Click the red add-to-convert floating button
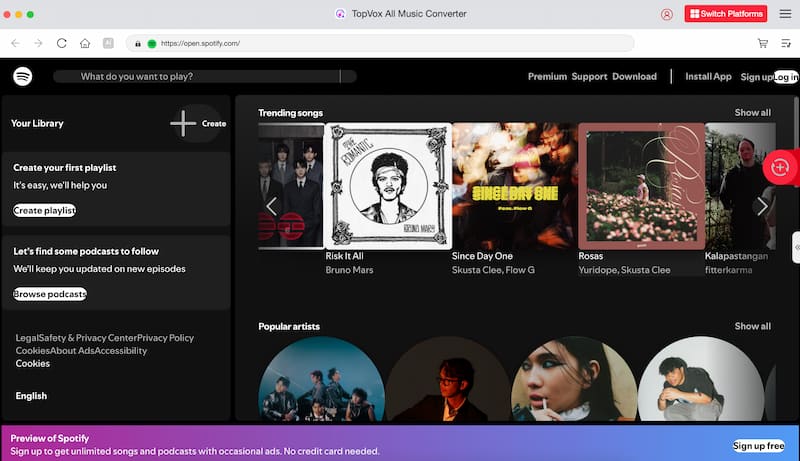800x461 pixels. [x=780, y=167]
